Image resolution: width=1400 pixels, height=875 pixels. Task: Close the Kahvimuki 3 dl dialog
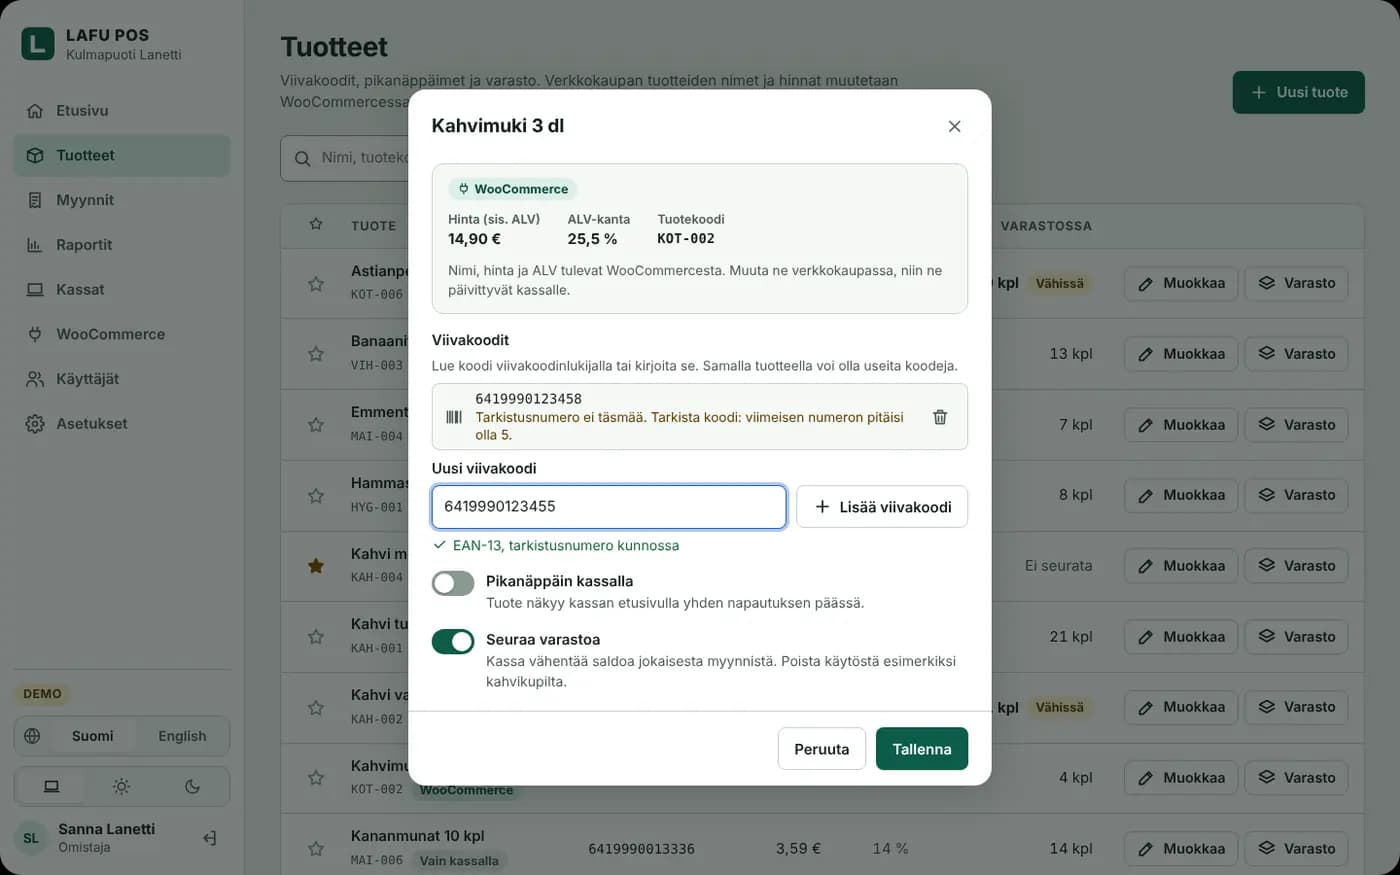[954, 126]
